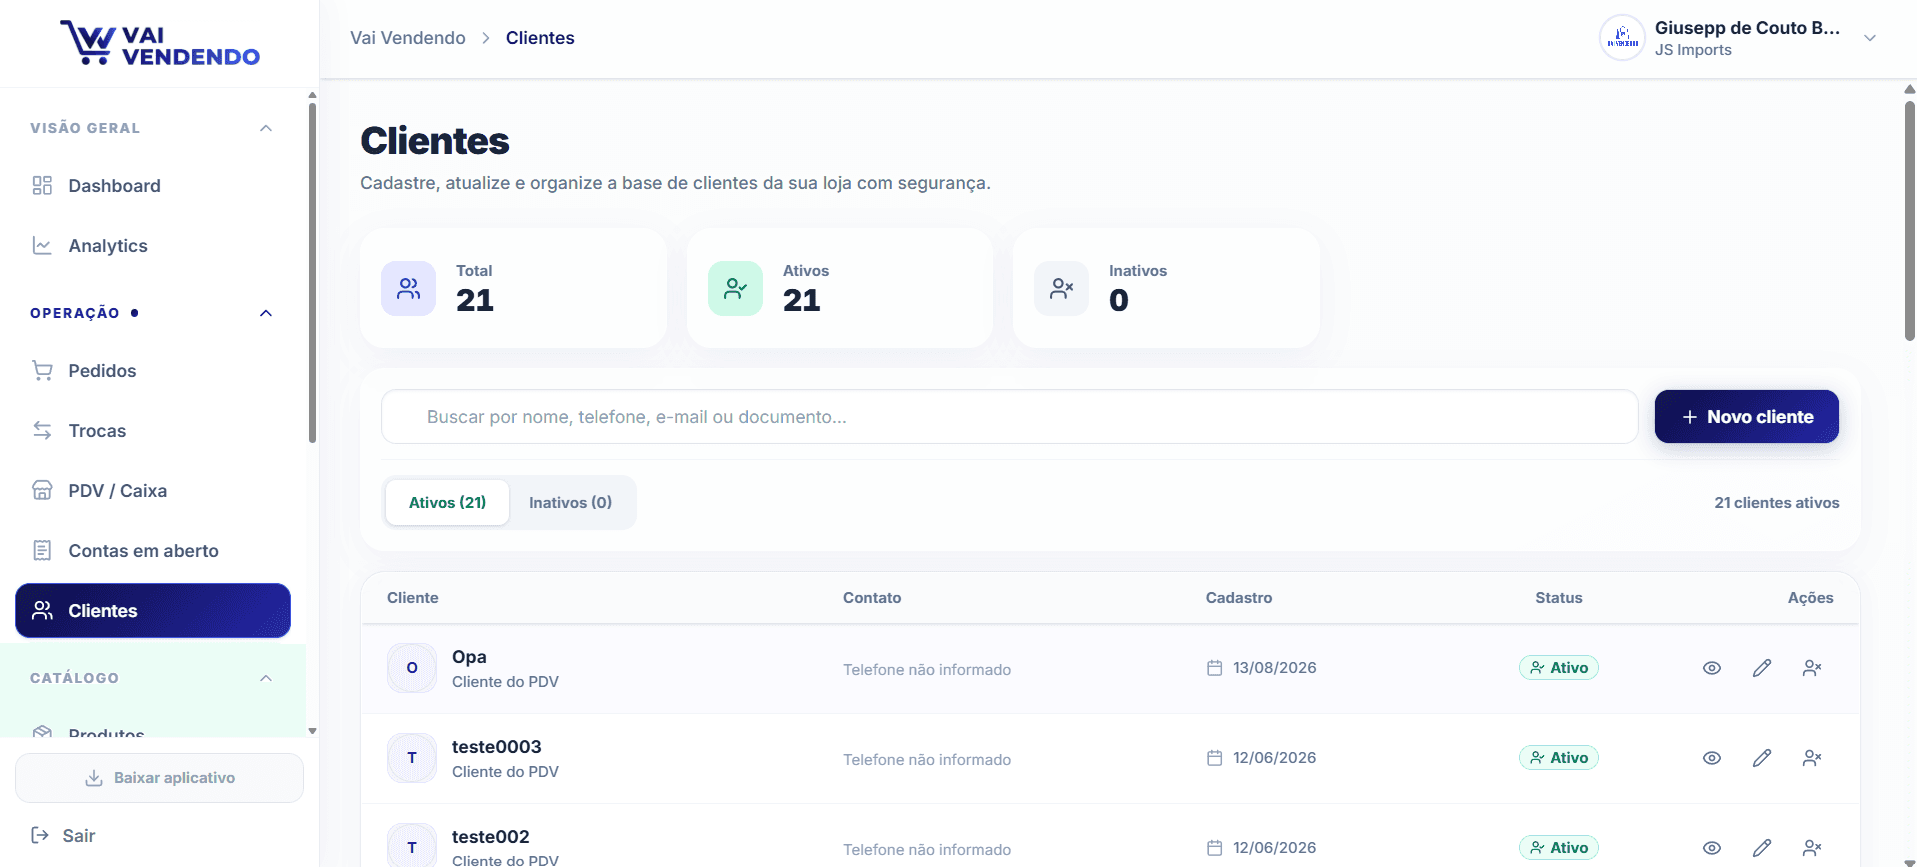Open the Analytics page
1917x867 pixels.
click(153, 246)
